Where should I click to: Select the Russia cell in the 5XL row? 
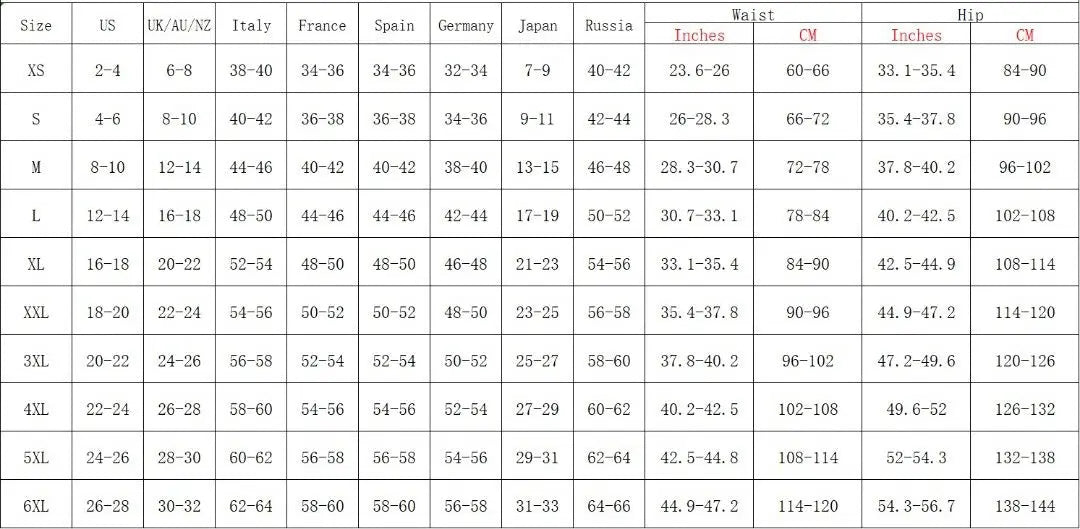pos(609,458)
